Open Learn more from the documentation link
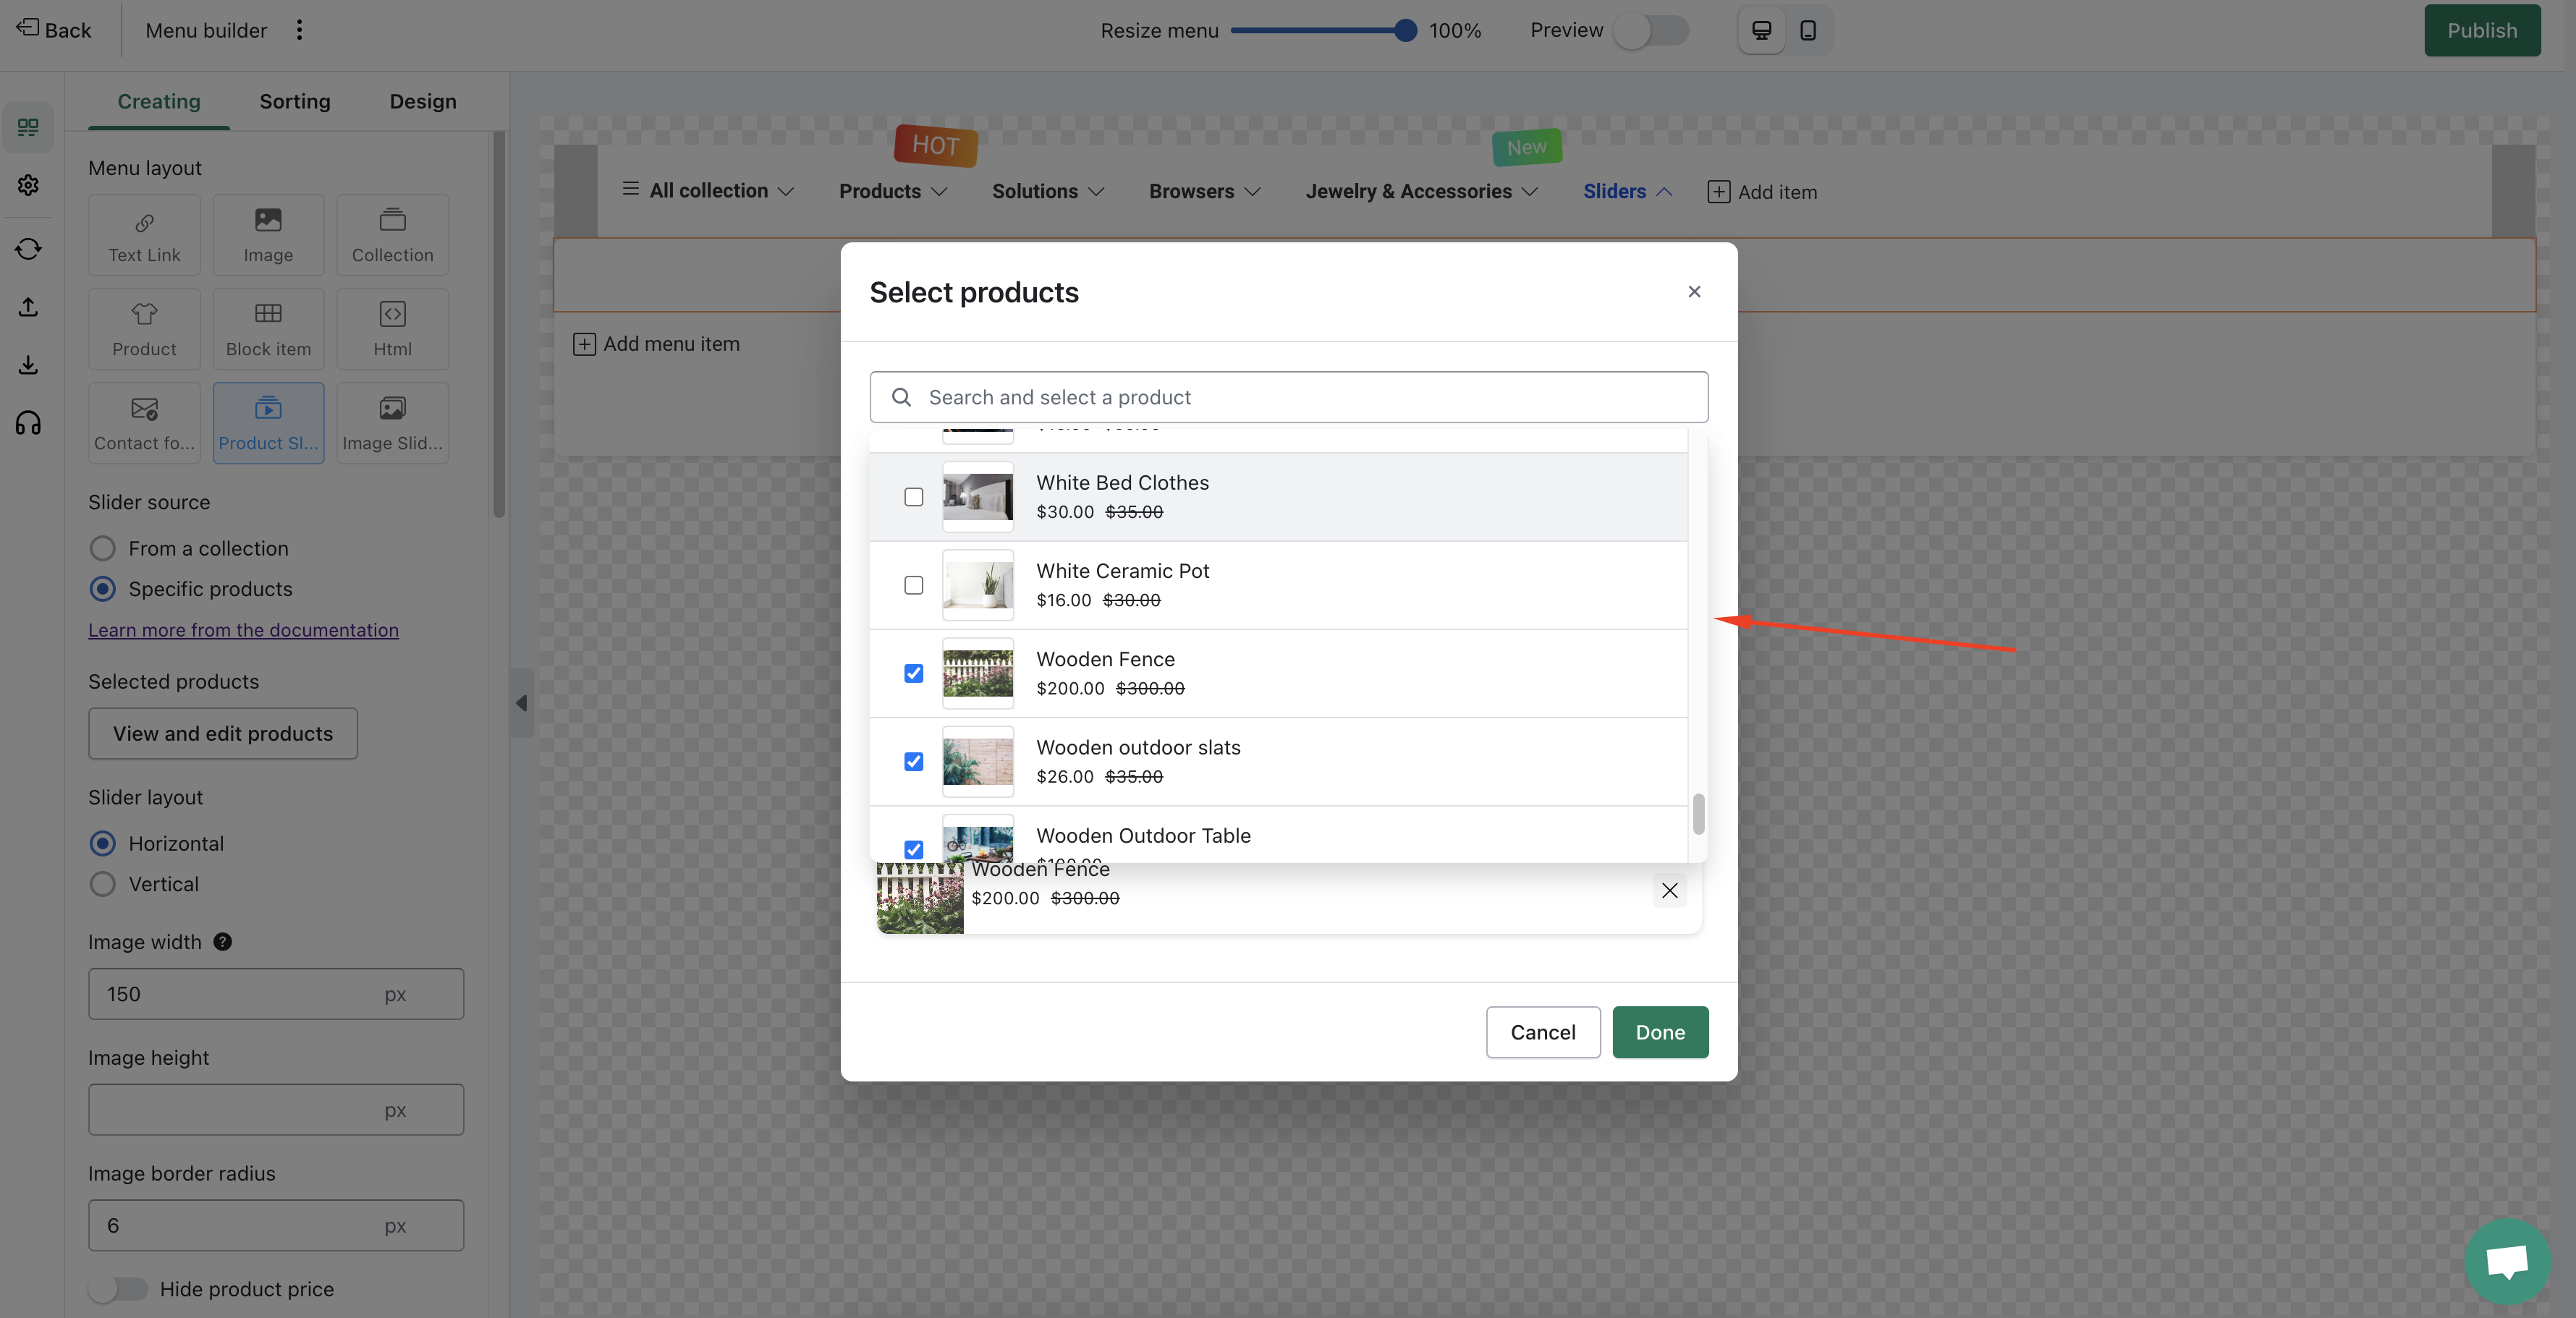The width and height of the screenshot is (2576, 1318). [x=243, y=630]
